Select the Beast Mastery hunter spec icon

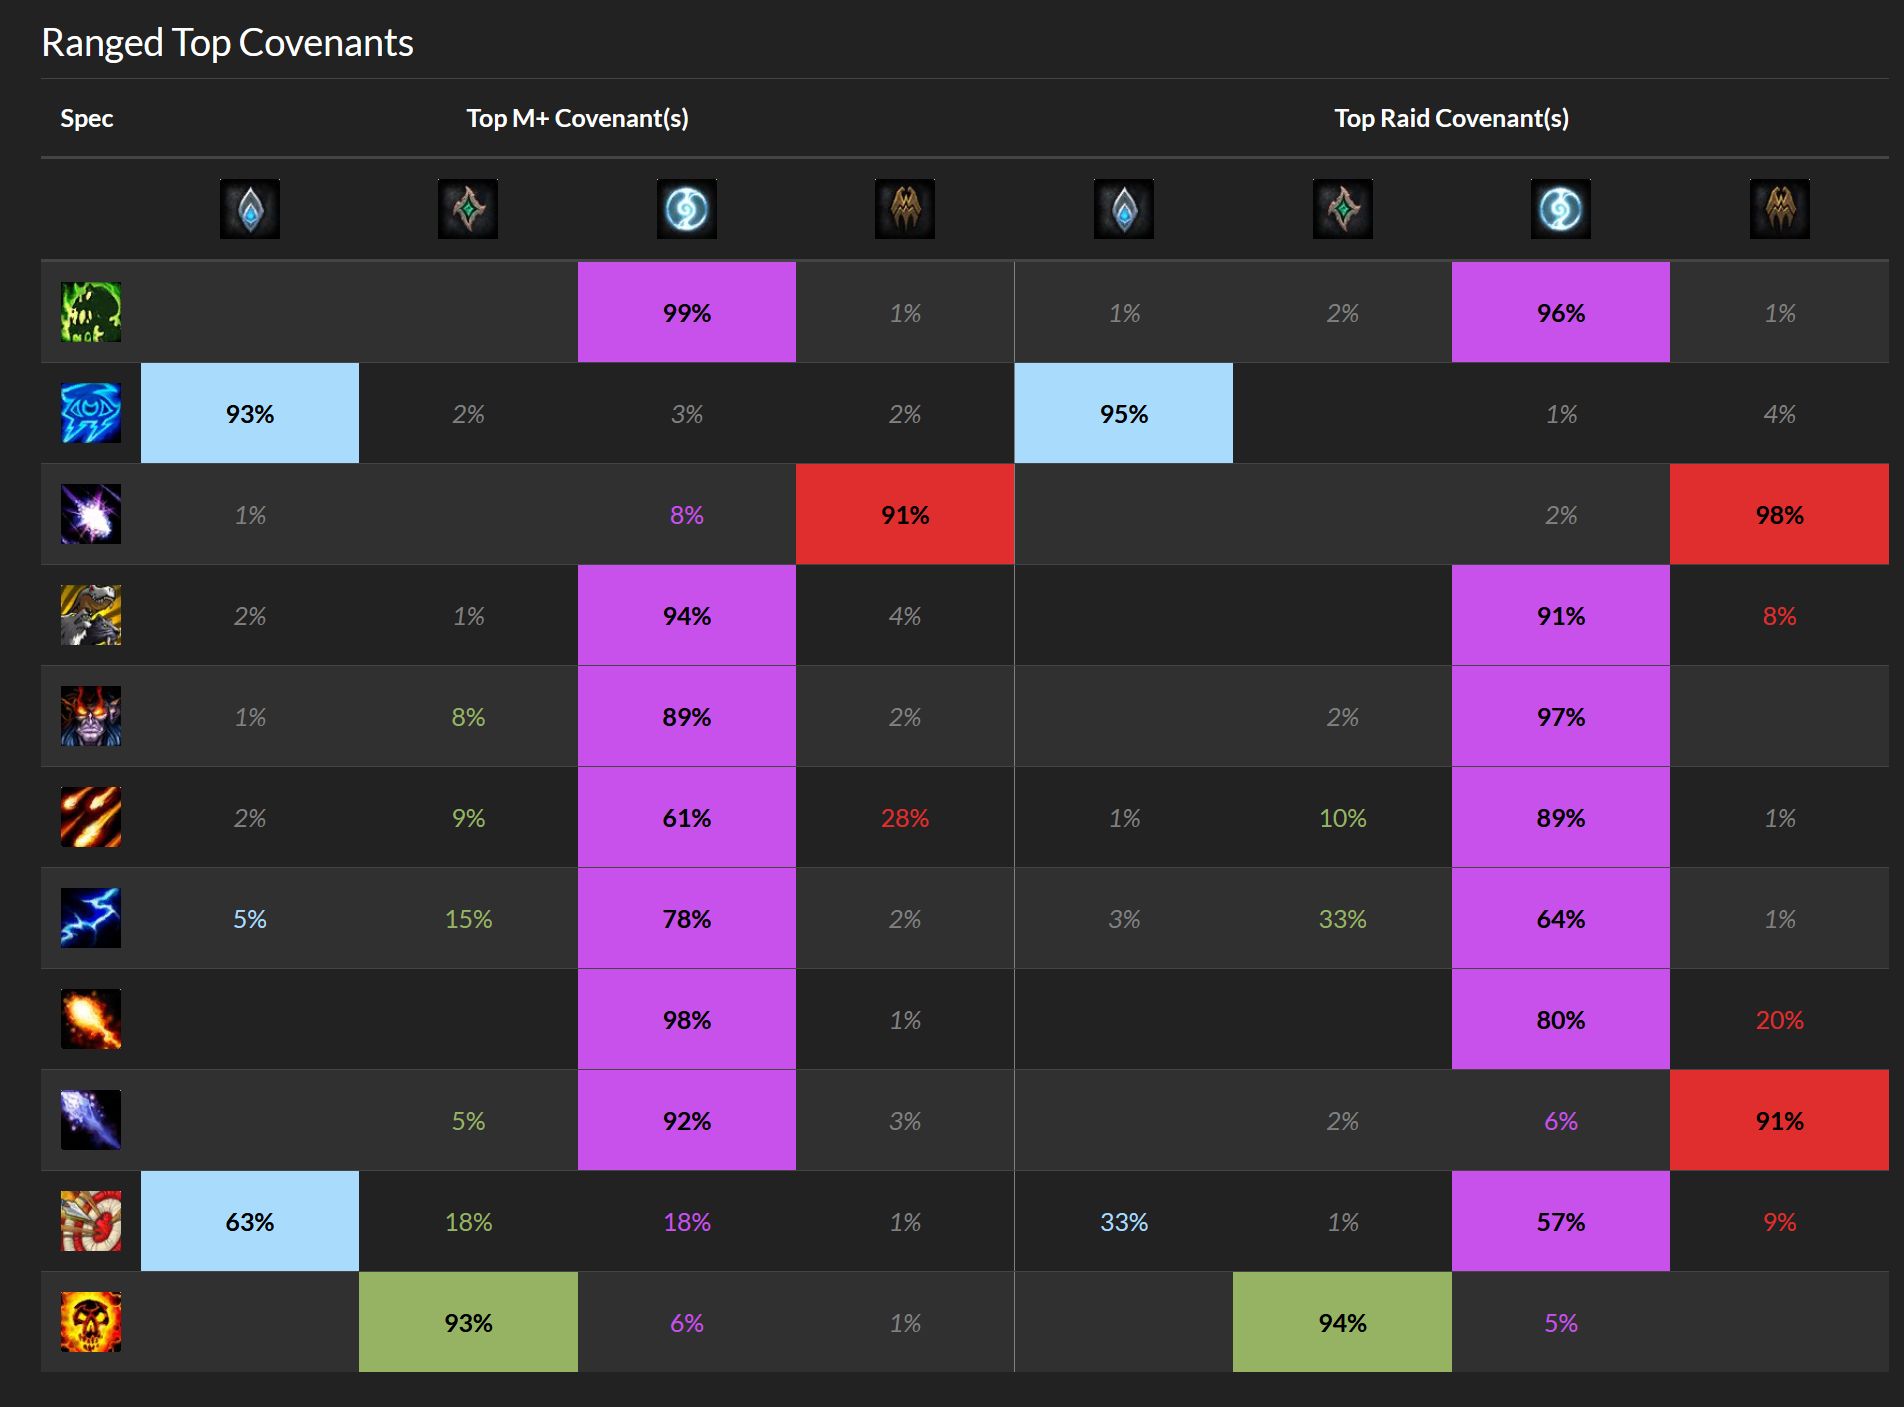point(91,615)
